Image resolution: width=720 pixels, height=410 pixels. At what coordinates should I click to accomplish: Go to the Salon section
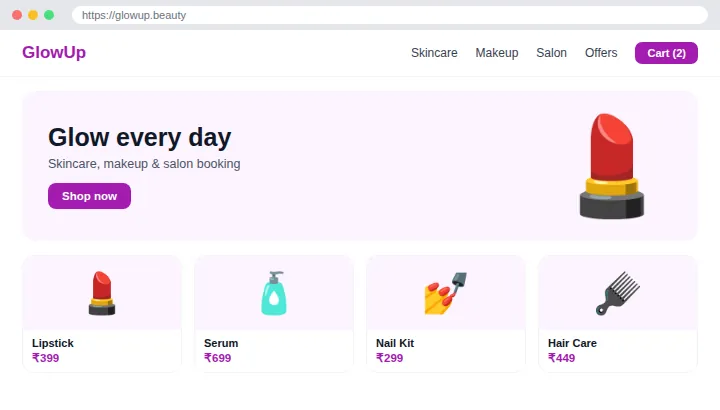(551, 53)
